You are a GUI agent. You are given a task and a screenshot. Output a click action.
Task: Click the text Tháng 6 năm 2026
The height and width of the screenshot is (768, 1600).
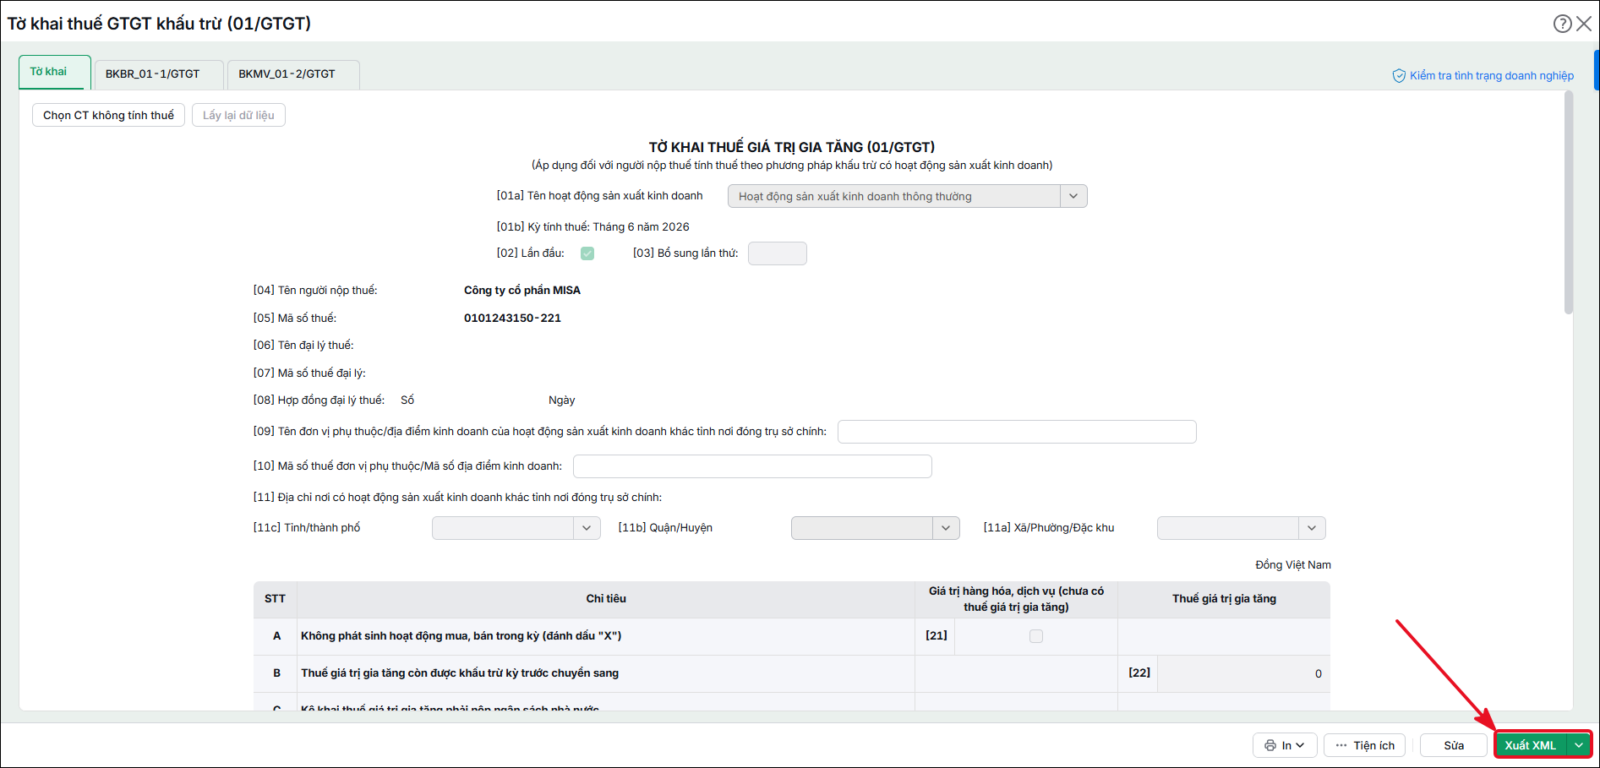pyautogui.click(x=641, y=227)
